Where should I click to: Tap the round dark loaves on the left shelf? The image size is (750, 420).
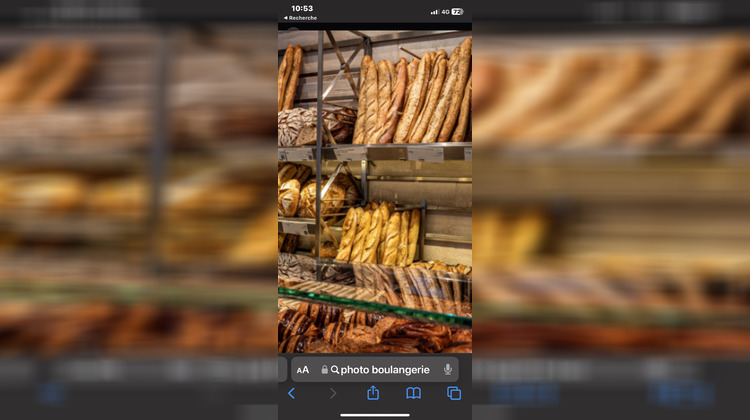tap(300, 127)
